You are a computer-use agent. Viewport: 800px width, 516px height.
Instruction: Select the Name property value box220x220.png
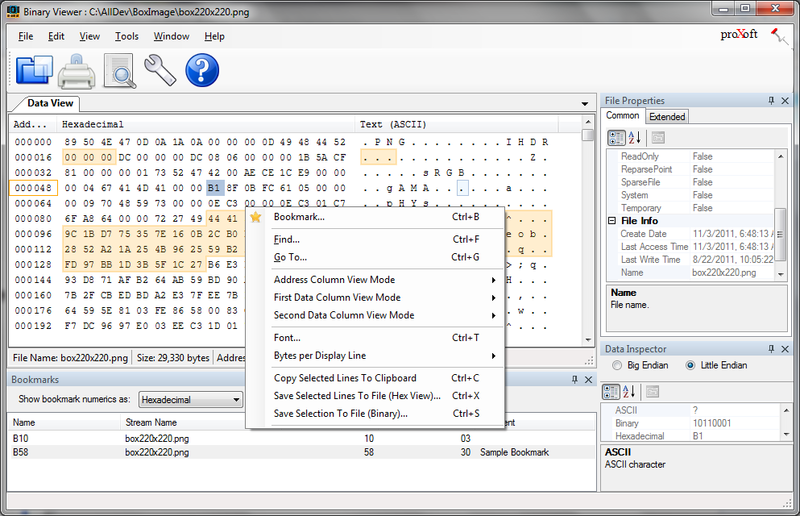pos(724,273)
